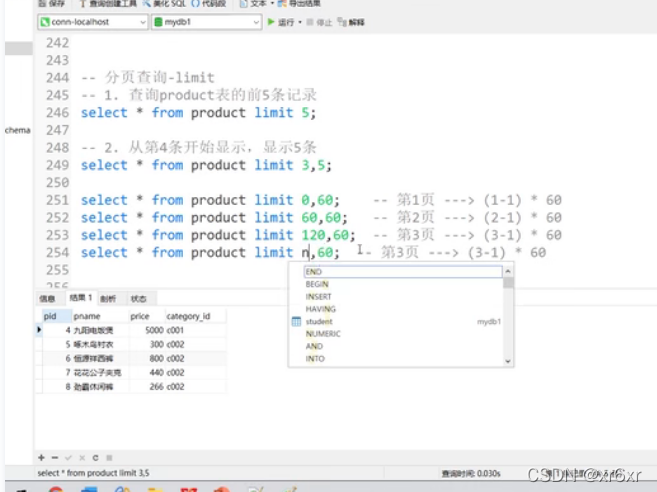Viewport: 657px width, 492px height.
Task: Click the autocomplete scrollbar up arrow
Action: click(508, 272)
